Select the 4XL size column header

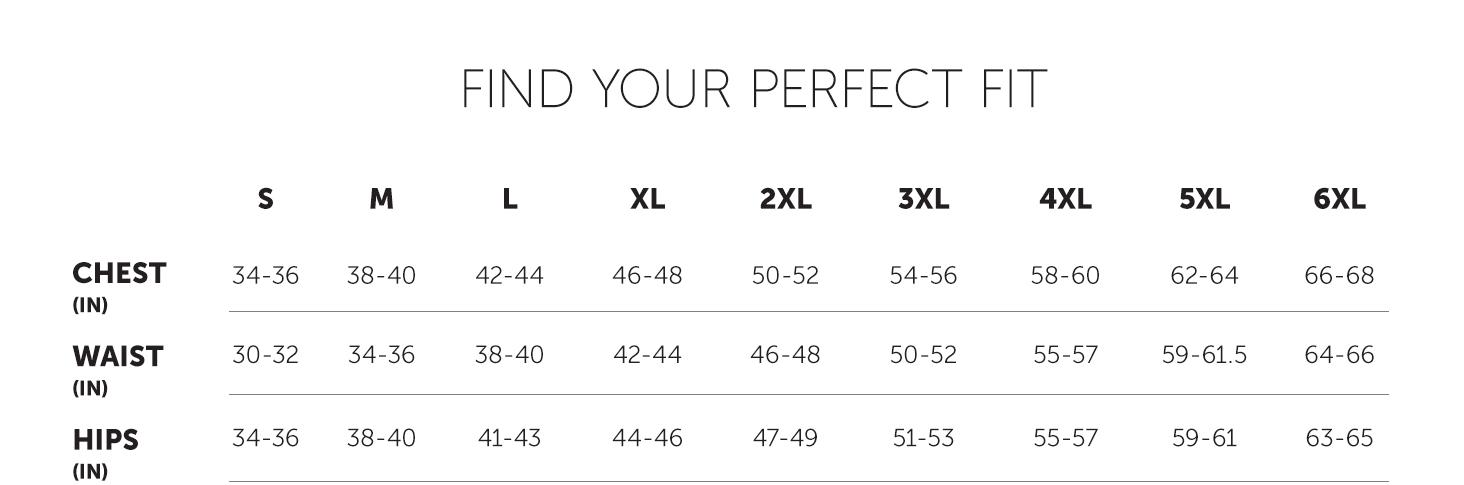click(1065, 199)
